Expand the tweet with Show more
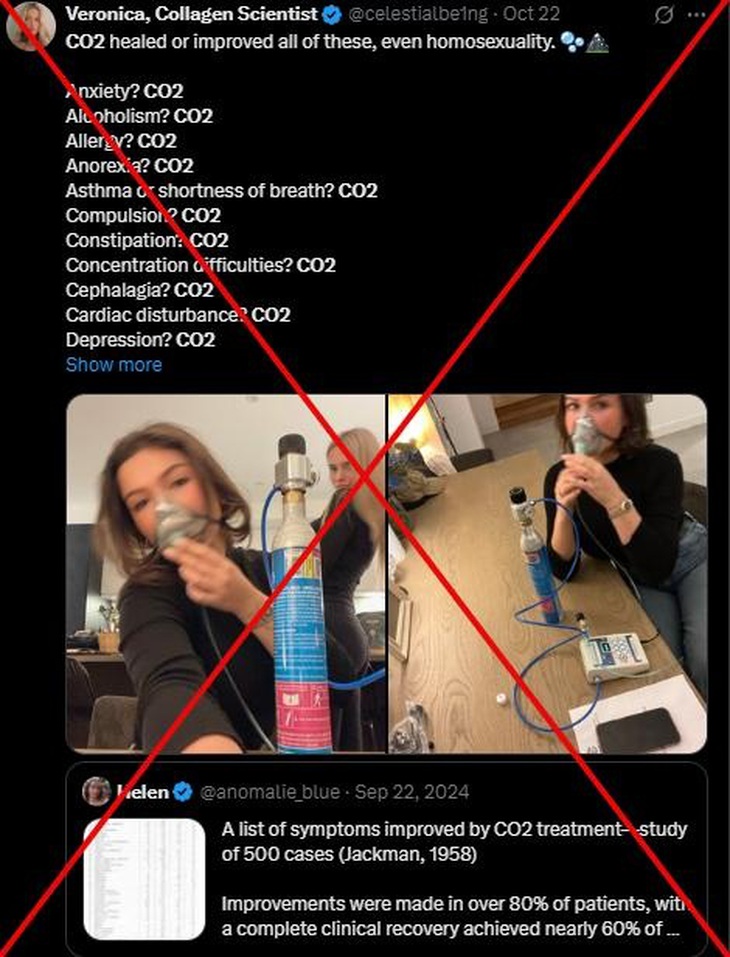The image size is (730, 957). (x=114, y=364)
